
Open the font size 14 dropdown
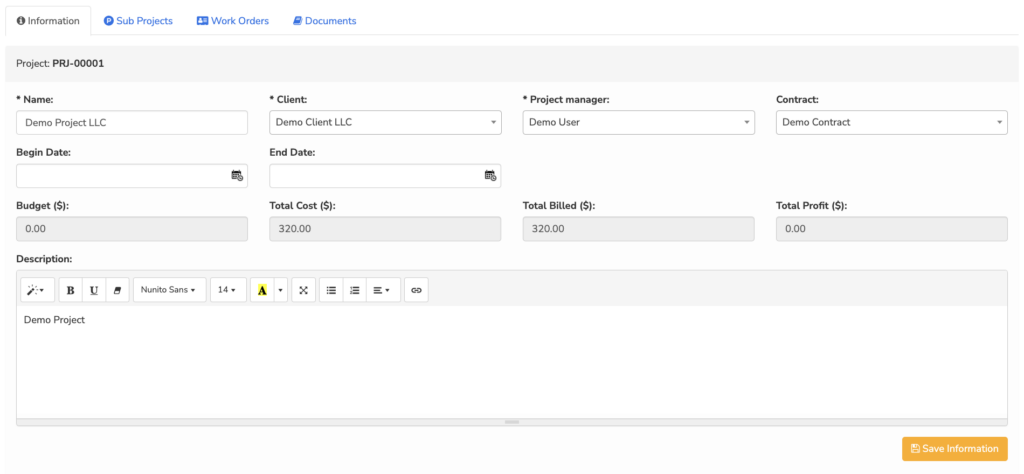228,290
